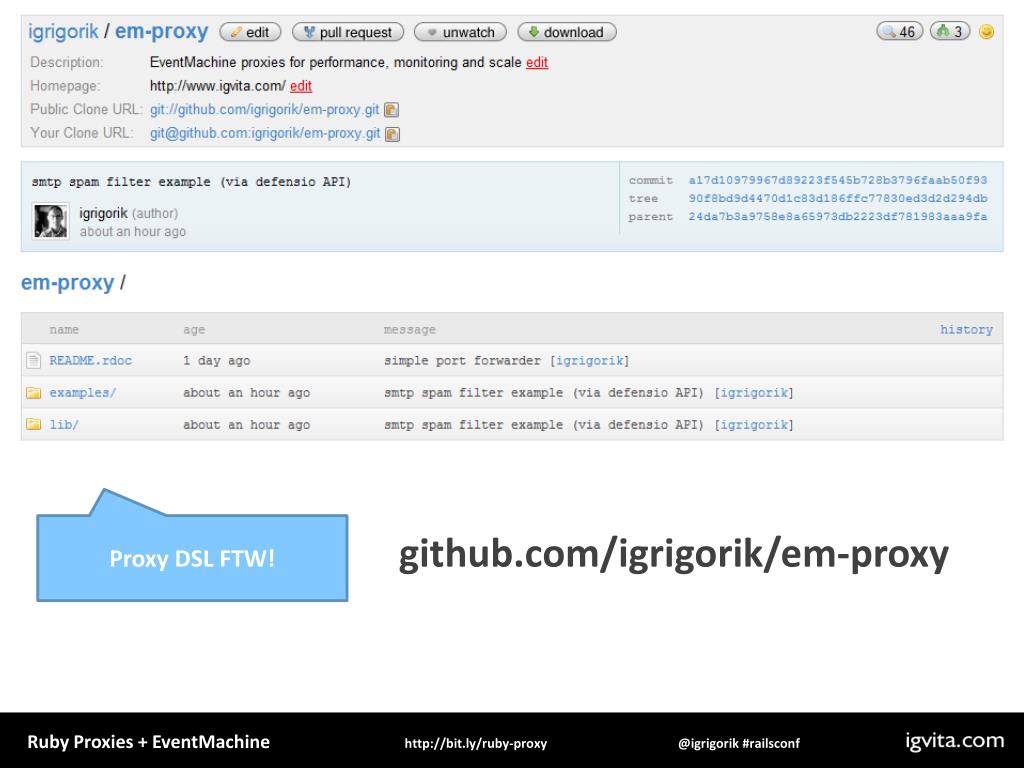Open the lib/ folder
The width and height of the screenshot is (1024, 768).
coord(64,424)
